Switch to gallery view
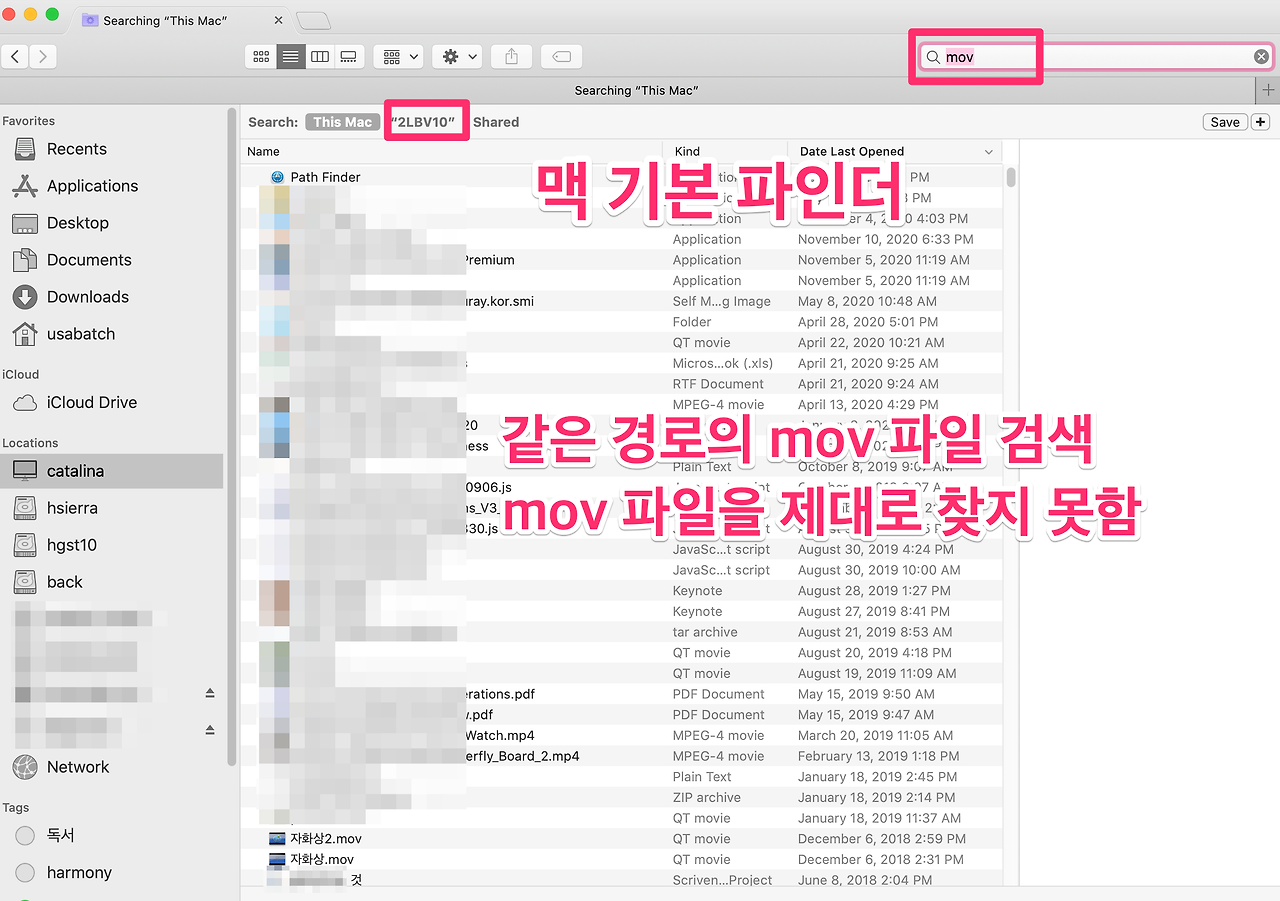This screenshot has width=1280, height=901. tap(348, 56)
